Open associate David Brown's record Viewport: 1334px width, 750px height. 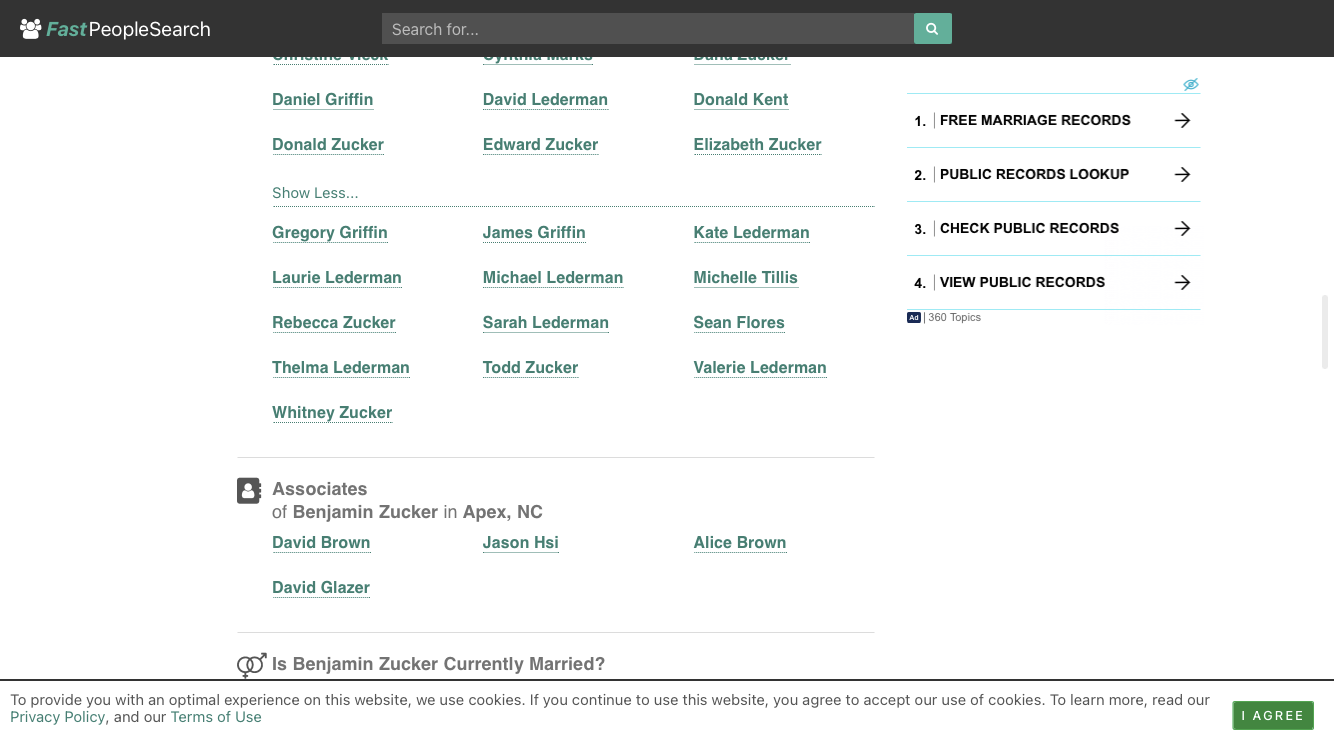(x=321, y=542)
